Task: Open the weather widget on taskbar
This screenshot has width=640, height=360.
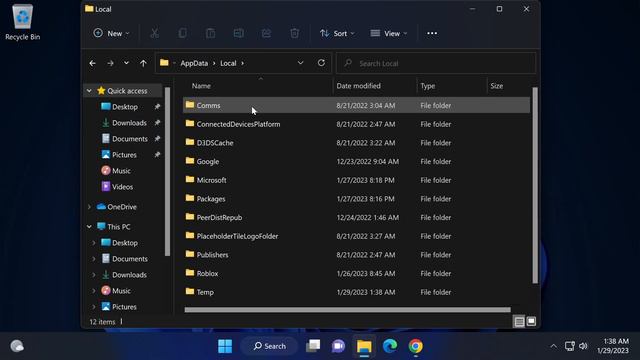Action: click(17, 346)
